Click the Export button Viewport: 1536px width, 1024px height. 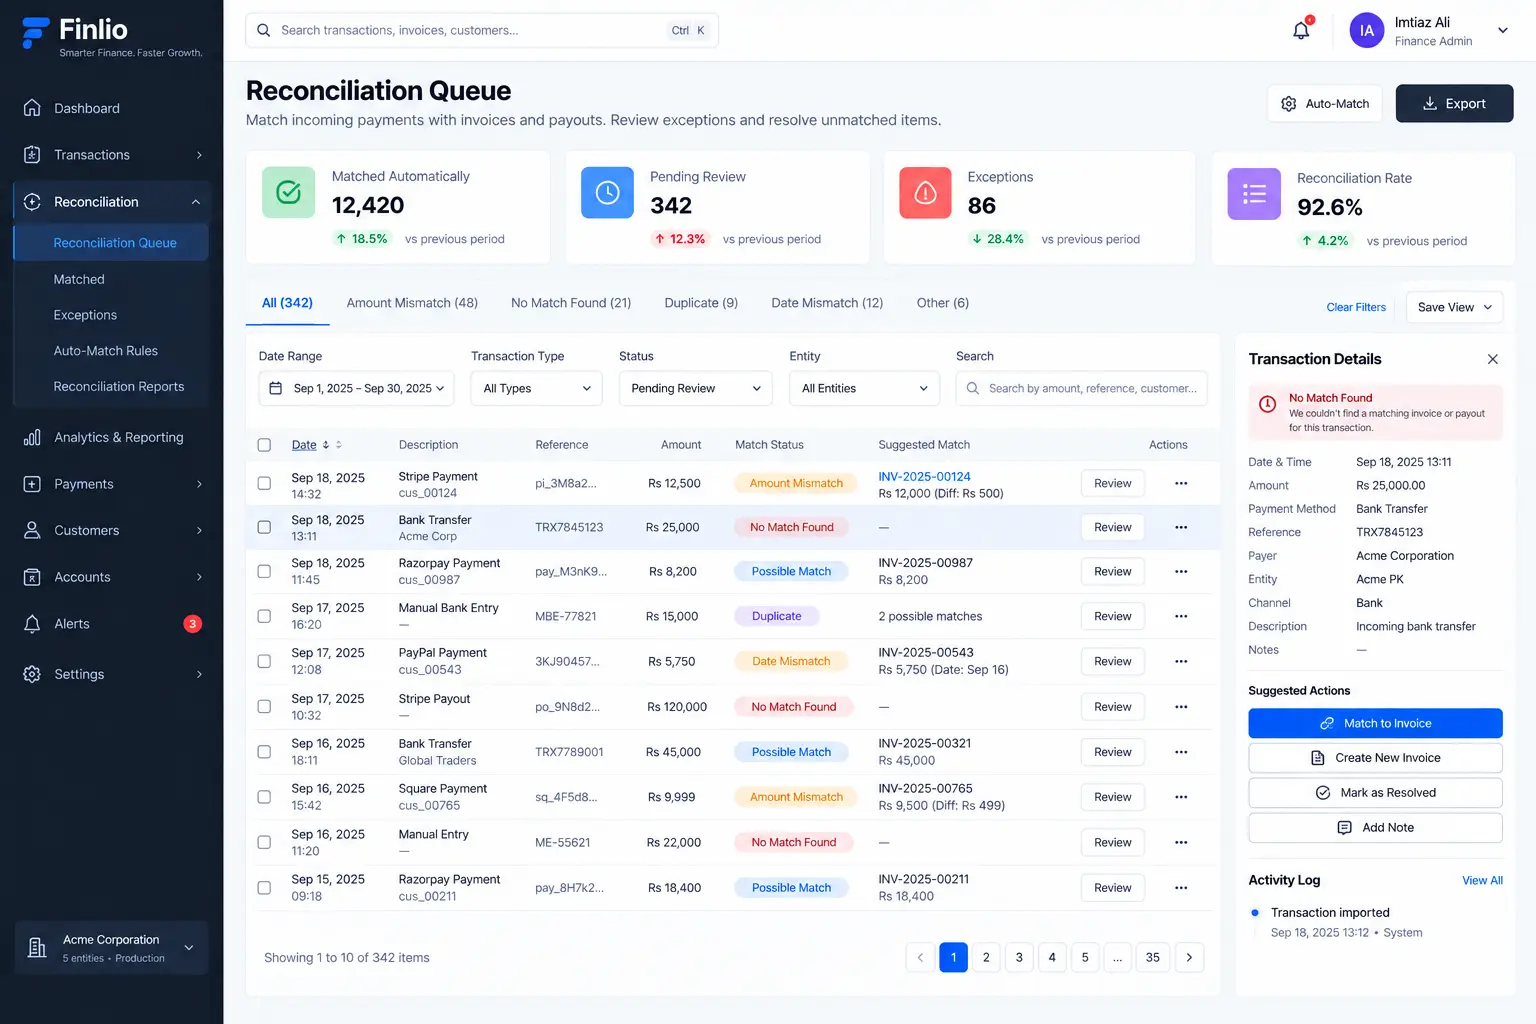pos(1454,103)
